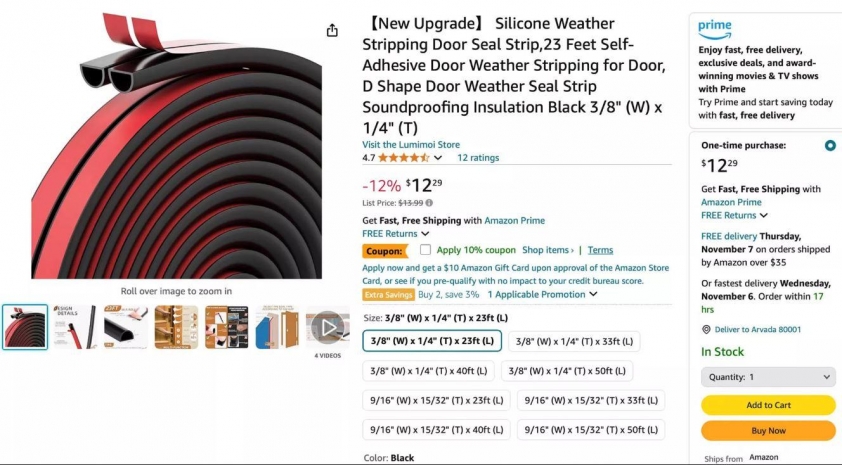Viewport: 842px width, 465px height.
Task: Open the Design Details thumbnail image
Action: [75, 327]
